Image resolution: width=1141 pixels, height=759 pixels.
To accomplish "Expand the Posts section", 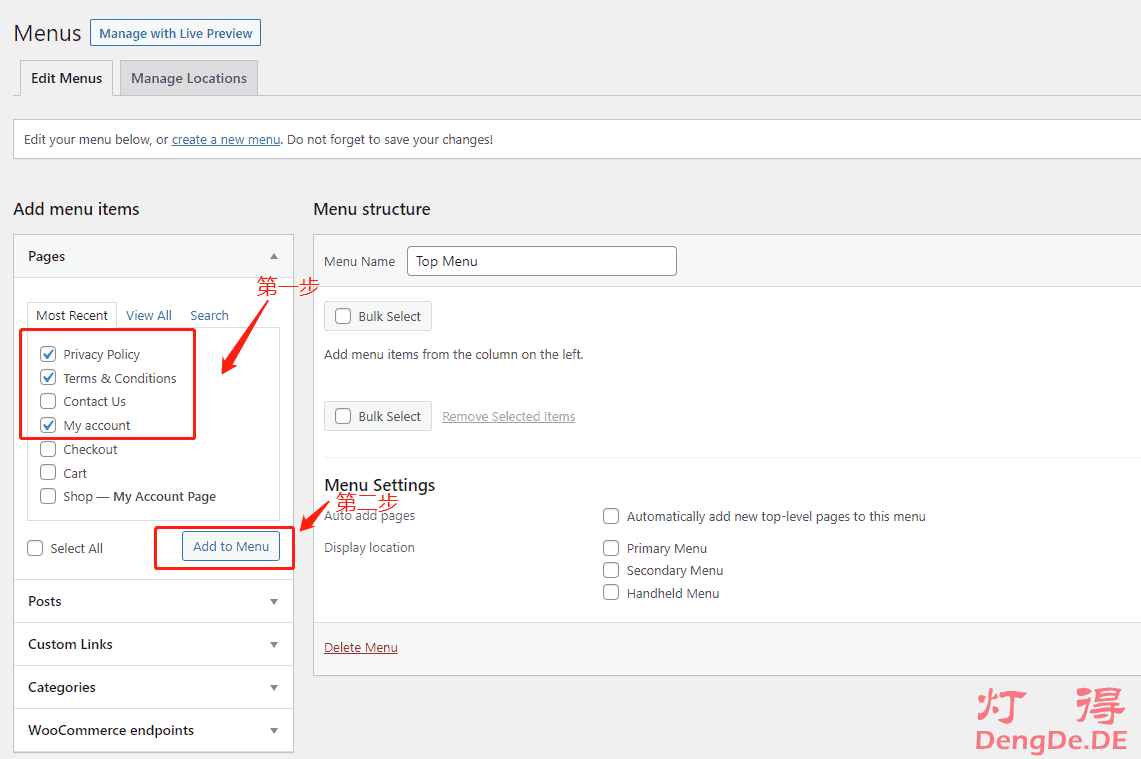I will pyautogui.click(x=274, y=602).
